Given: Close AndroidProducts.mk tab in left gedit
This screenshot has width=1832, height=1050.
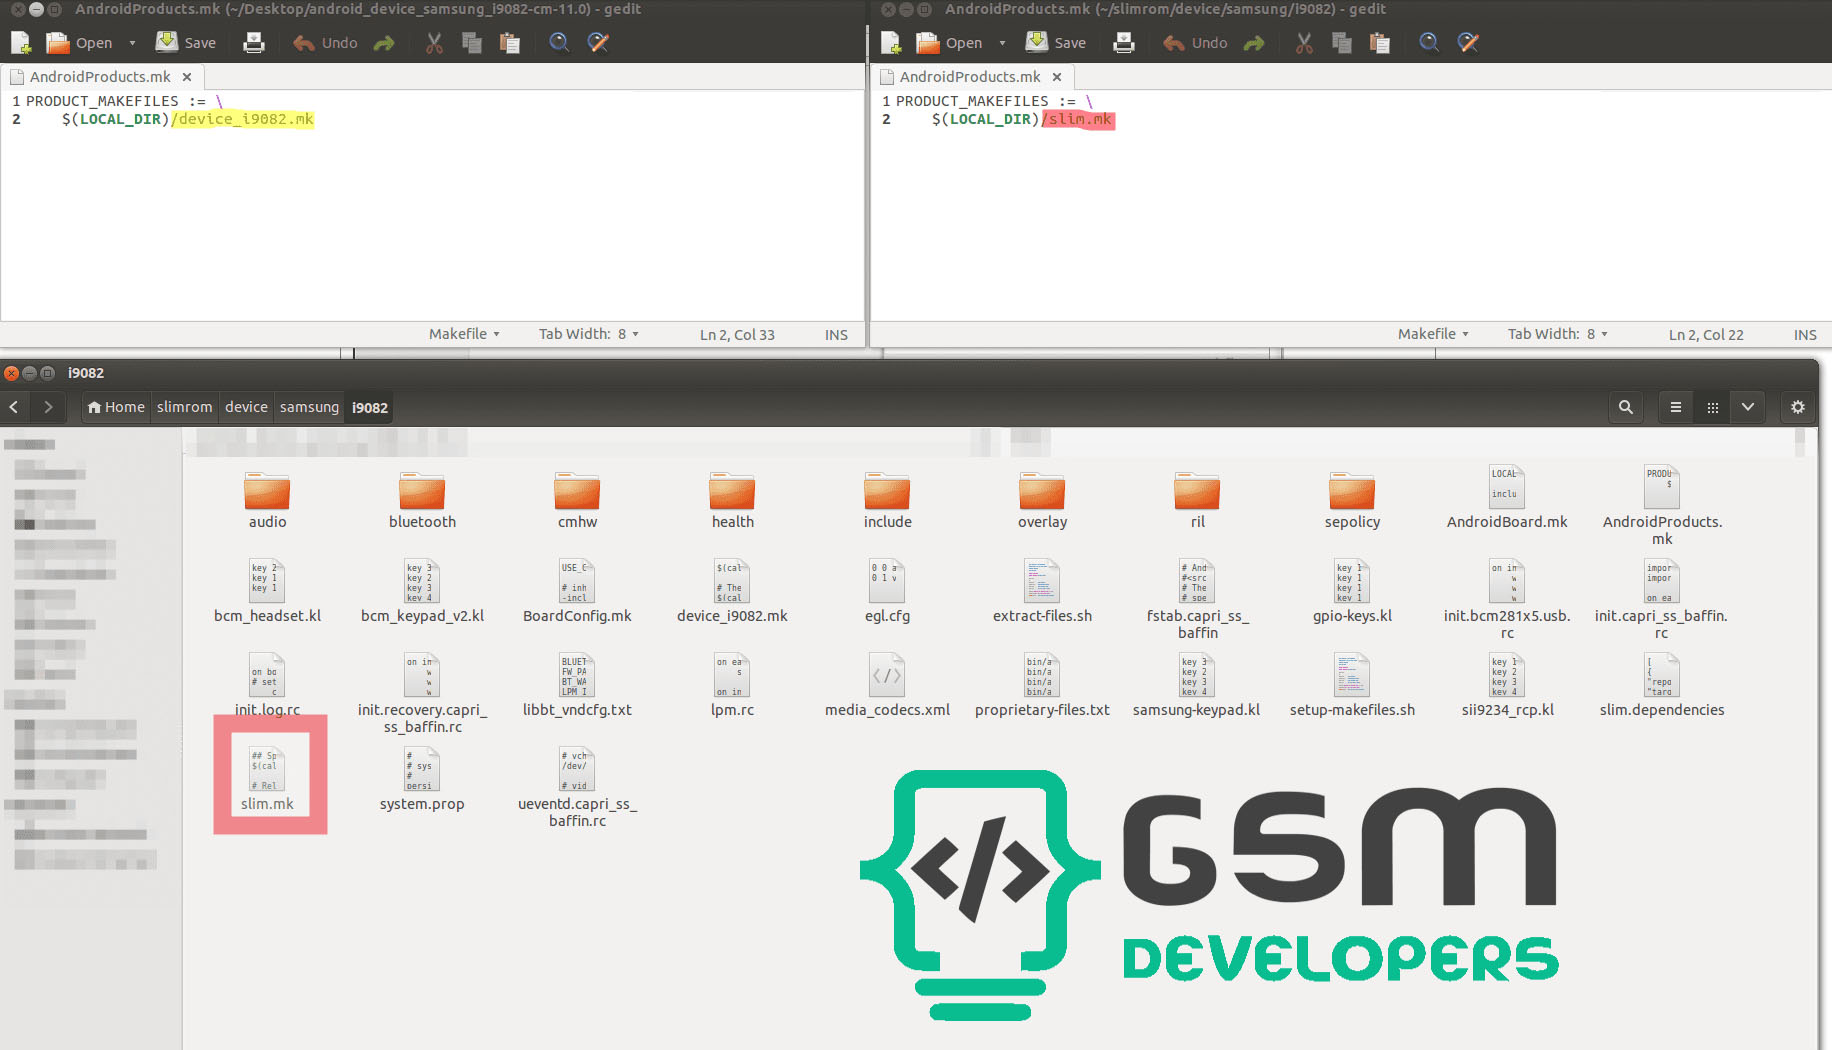Looking at the screenshot, I should pos(187,77).
